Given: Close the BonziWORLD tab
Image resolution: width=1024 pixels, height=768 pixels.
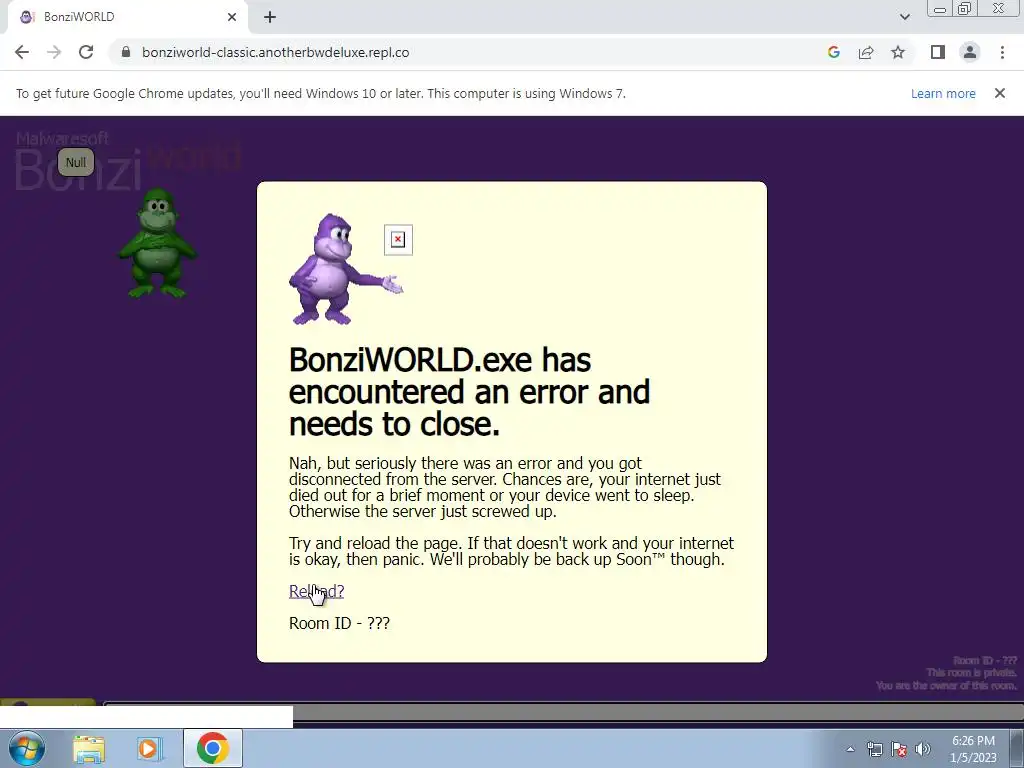Looking at the screenshot, I should coord(232,17).
